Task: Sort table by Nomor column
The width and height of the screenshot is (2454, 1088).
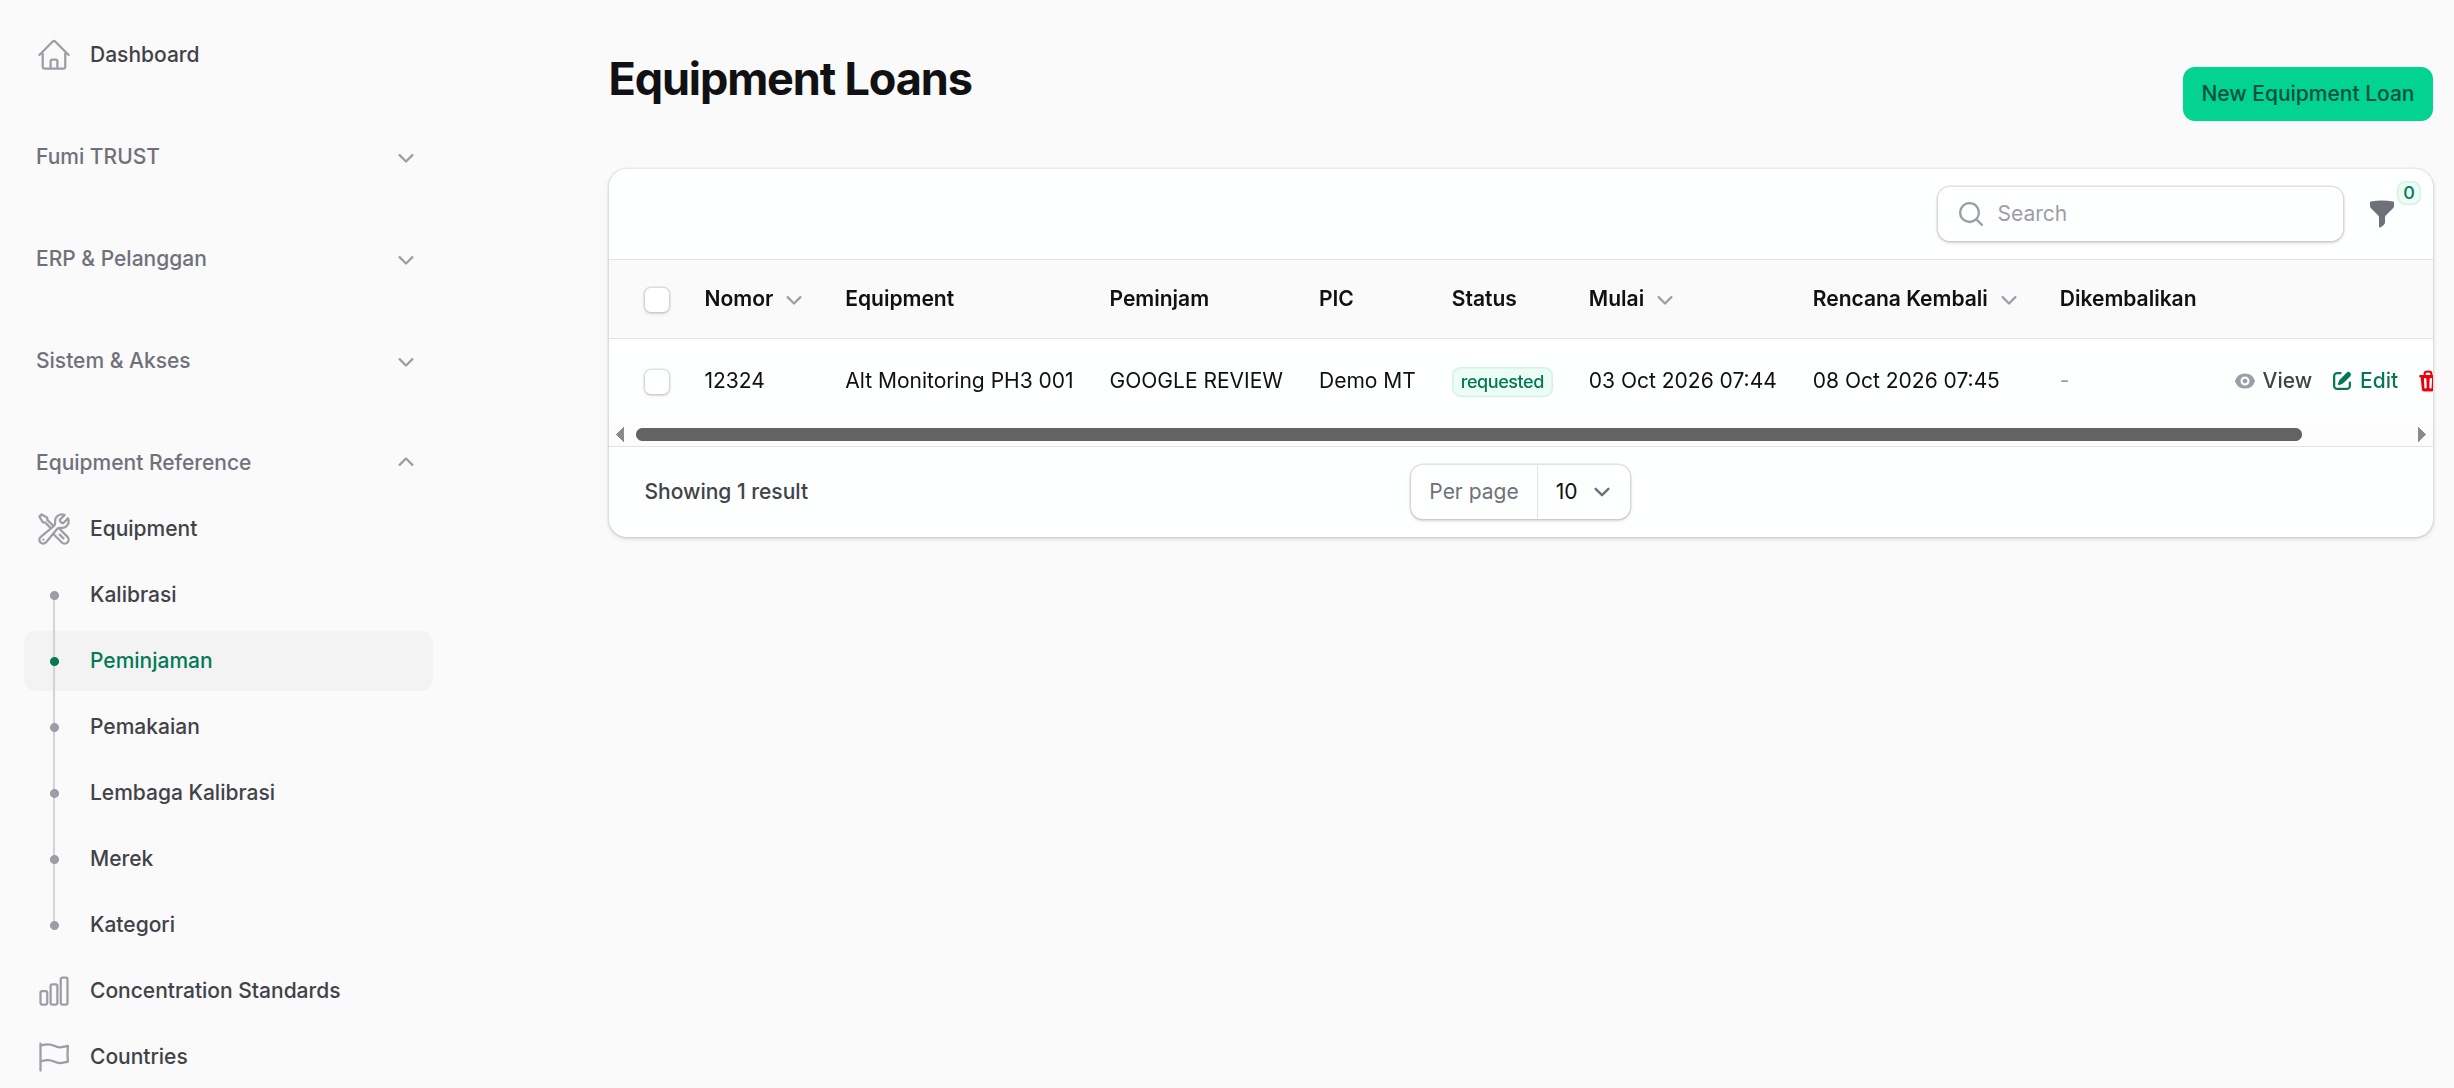Action: tap(753, 299)
